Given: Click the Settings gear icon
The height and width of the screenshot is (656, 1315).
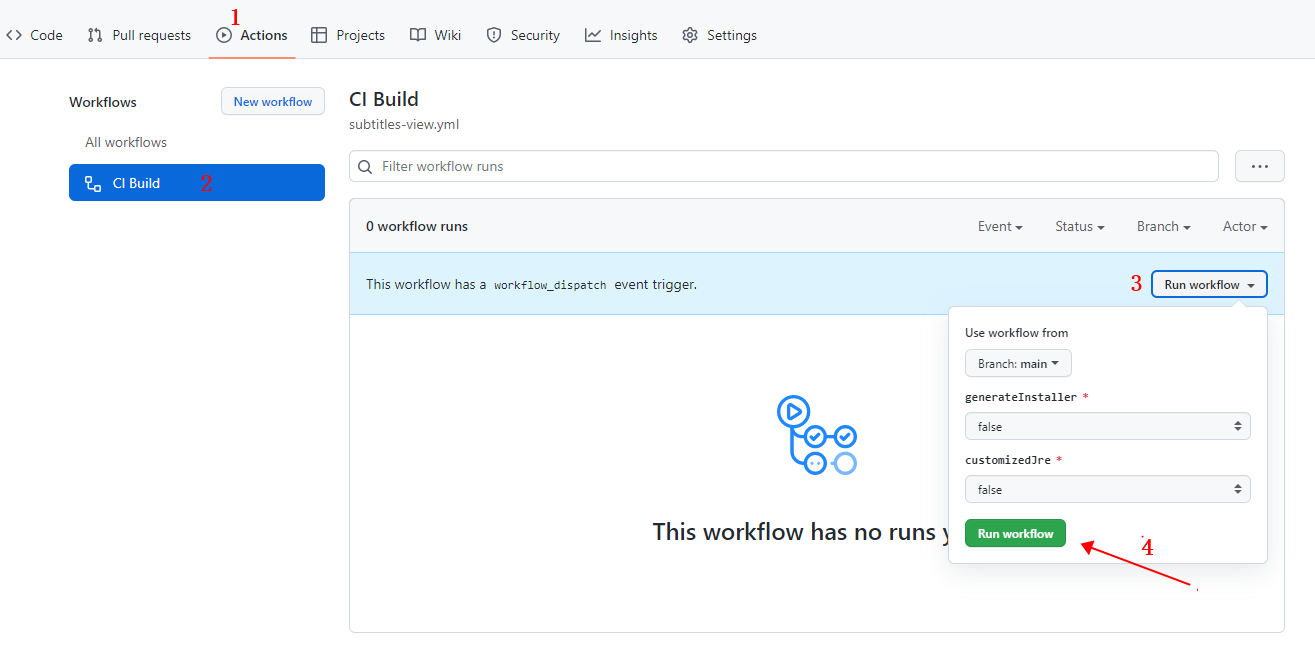Looking at the screenshot, I should 690,35.
